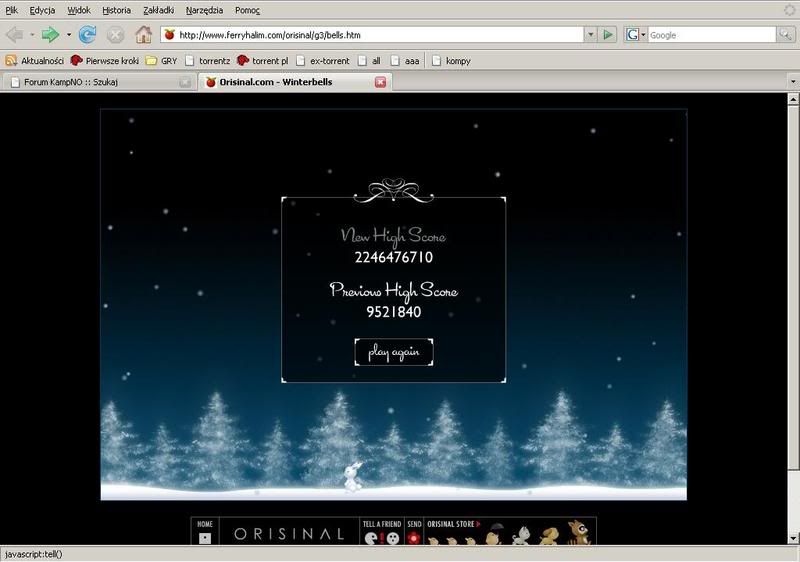Click the Tell a Friend pac-man icon
The image size is (800, 562).
371,538
